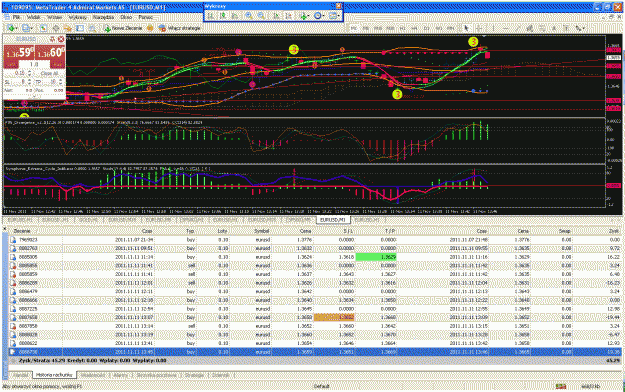This screenshot has height=392, width=625.
Task: Select the draw trendline tool
Action: (517, 28)
